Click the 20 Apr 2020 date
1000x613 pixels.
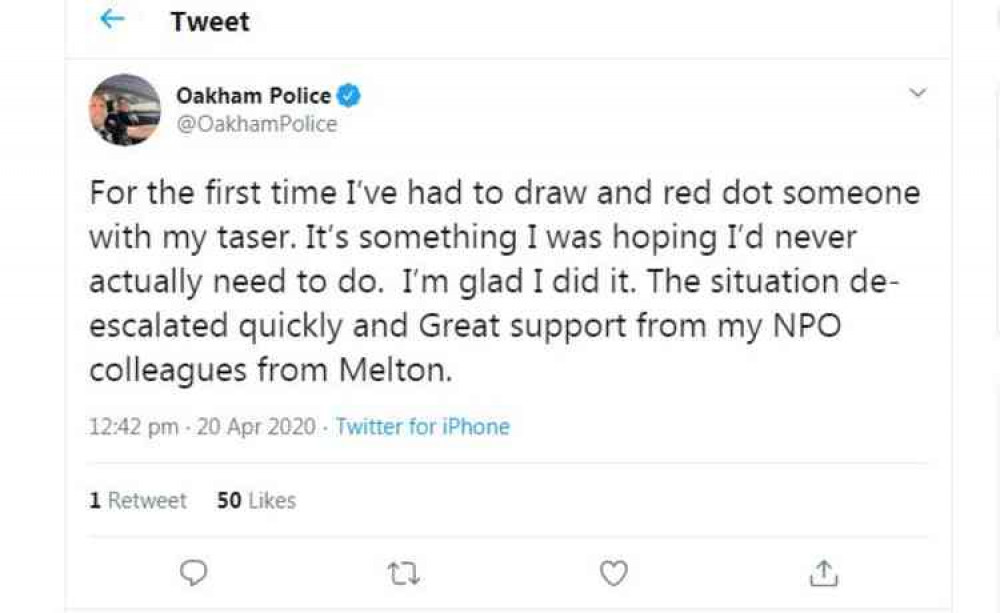click(x=256, y=426)
